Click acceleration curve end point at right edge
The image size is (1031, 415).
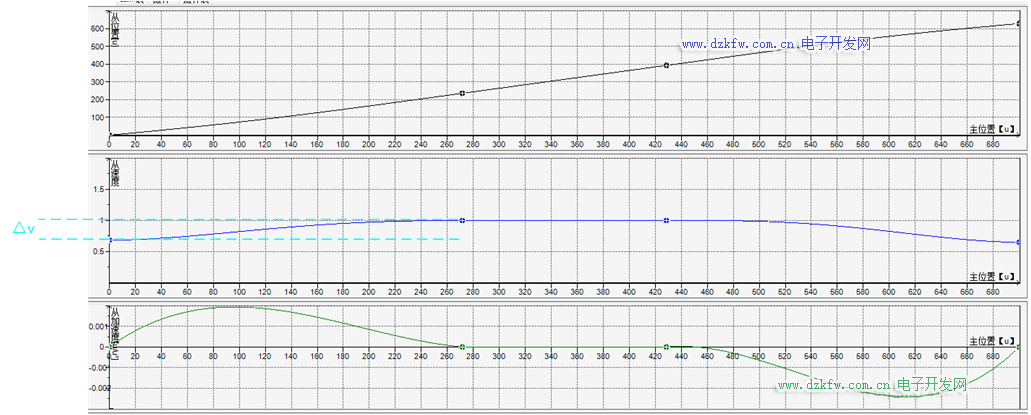pyautogui.click(x=1018, y=347)
